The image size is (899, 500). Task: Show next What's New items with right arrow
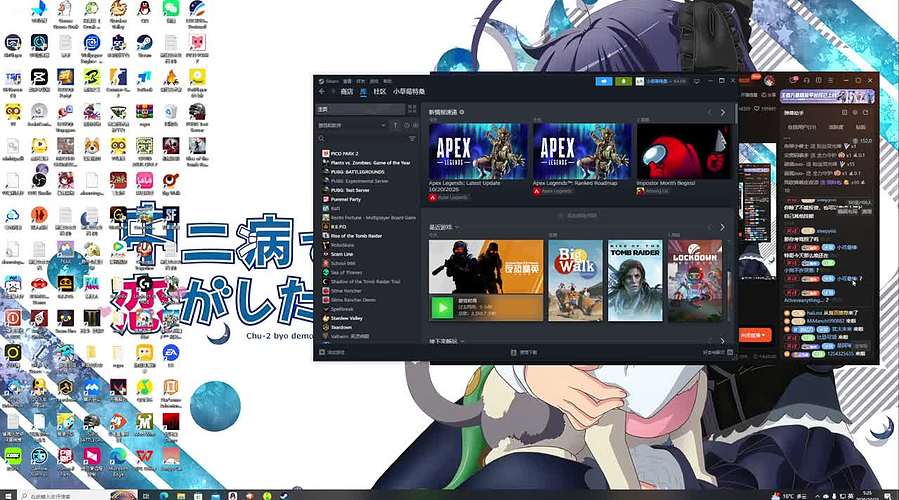(722, 112)
